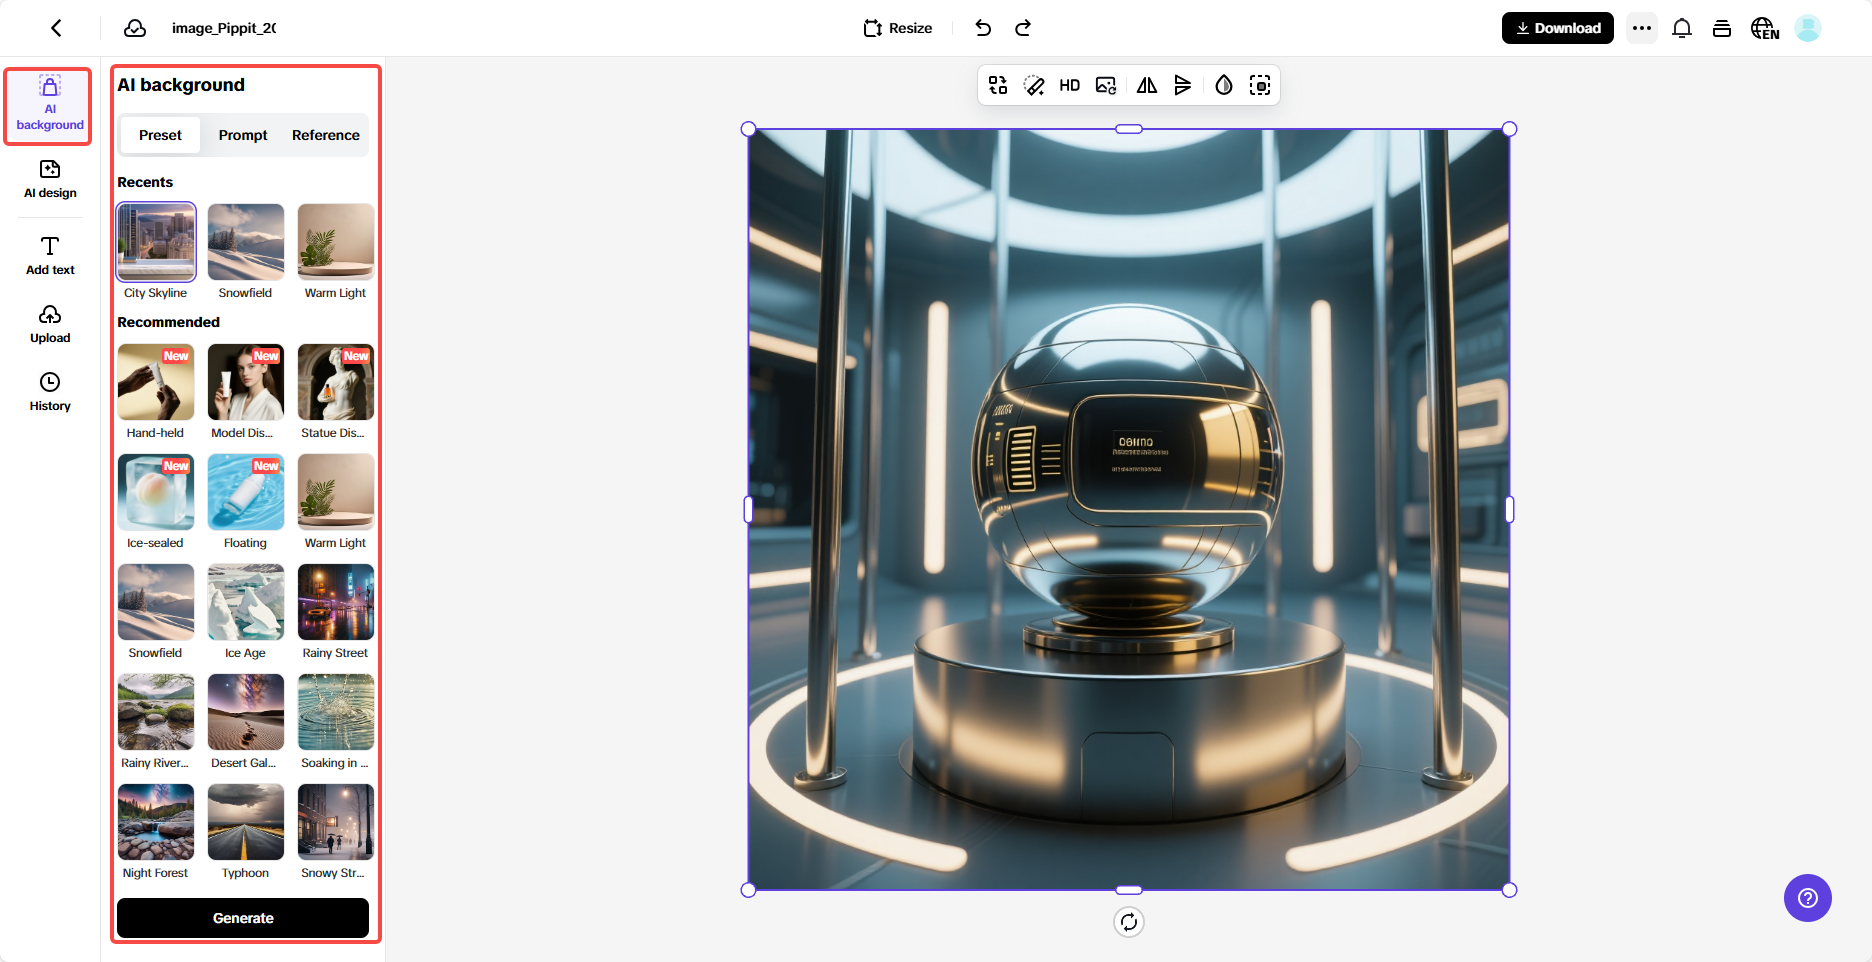The width and height of the screenshot is (1872, 962).
Task: Flip the image vertically
Action: point(1183,86)
